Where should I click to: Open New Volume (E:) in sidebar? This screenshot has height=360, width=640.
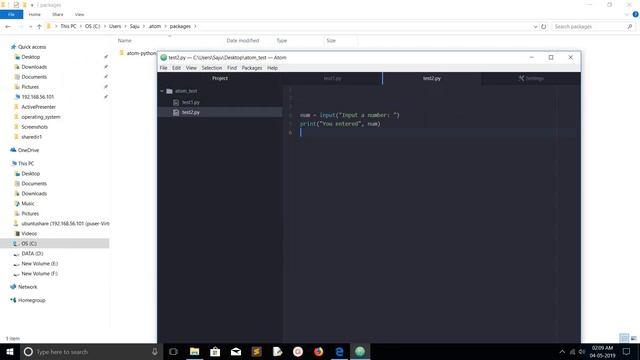(40, 264)
